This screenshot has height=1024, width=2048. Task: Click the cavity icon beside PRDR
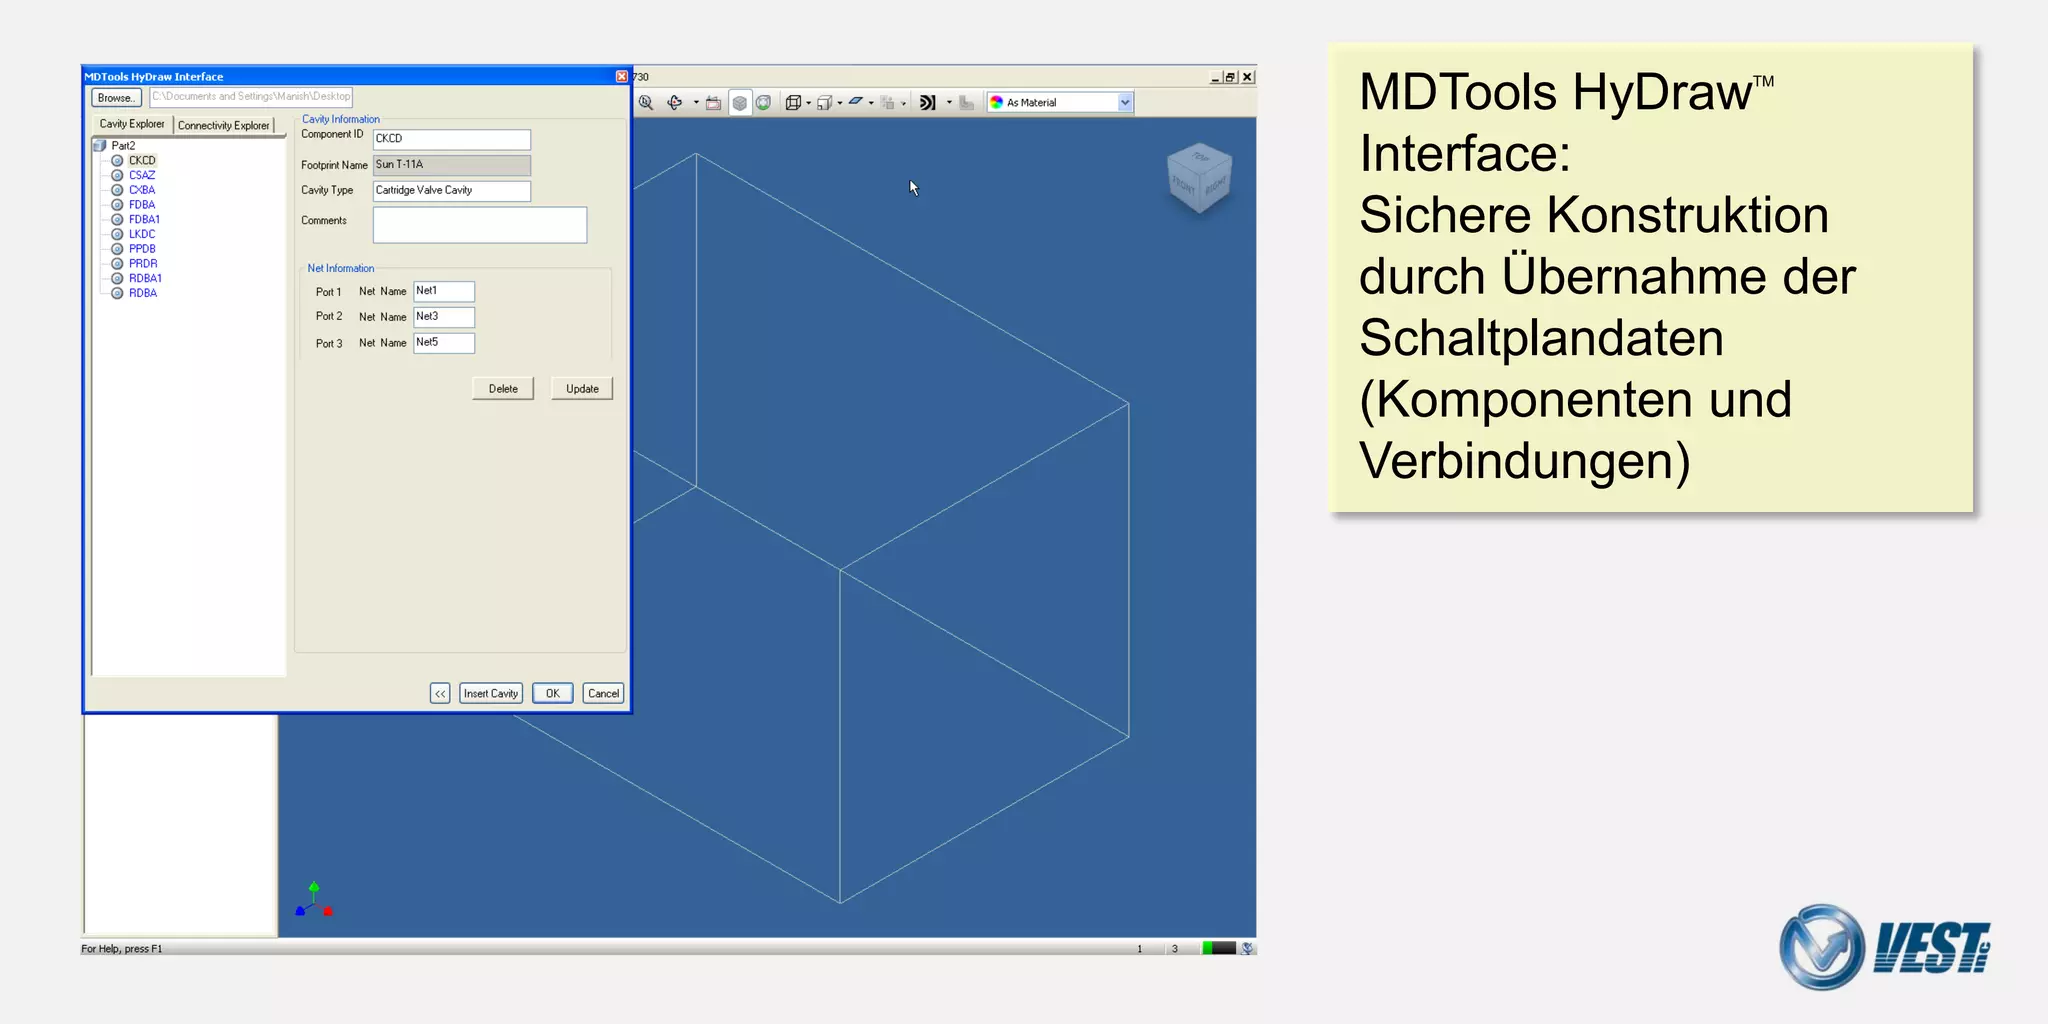coord(117,264)
